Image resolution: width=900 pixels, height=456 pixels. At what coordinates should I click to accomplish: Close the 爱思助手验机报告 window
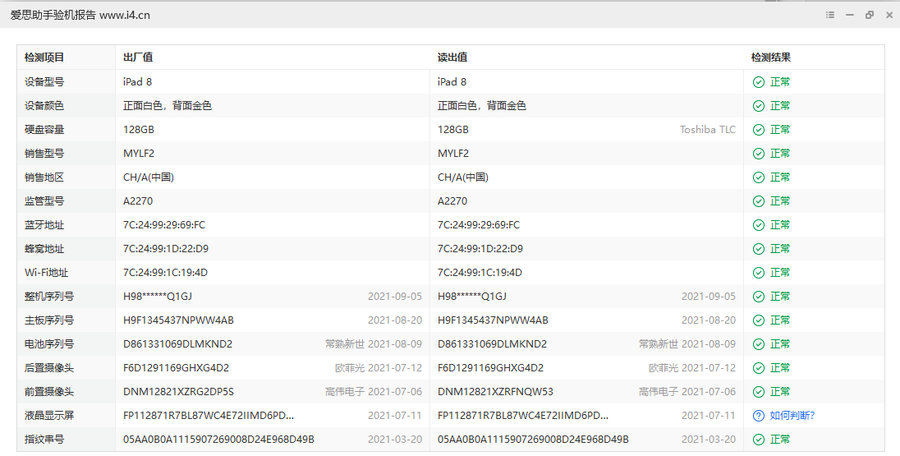pos(890,15)
